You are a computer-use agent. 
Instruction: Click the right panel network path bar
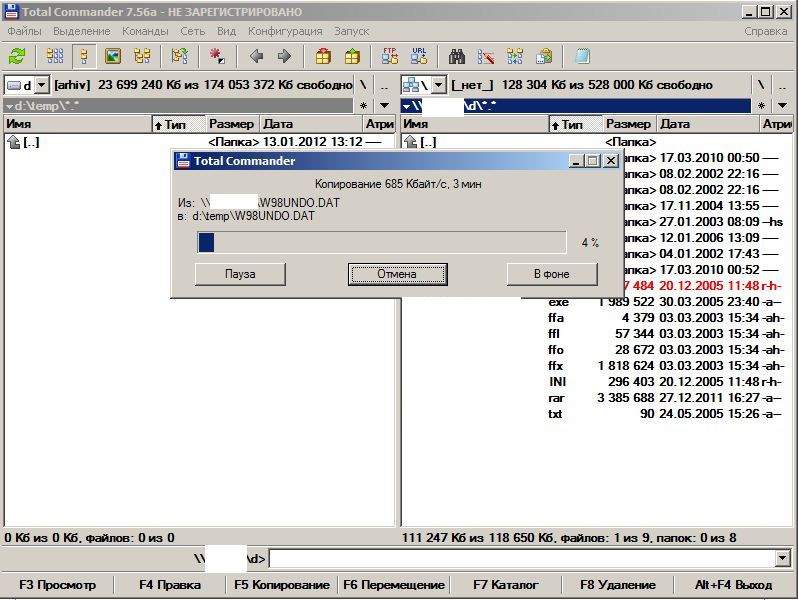coord(576,105)
